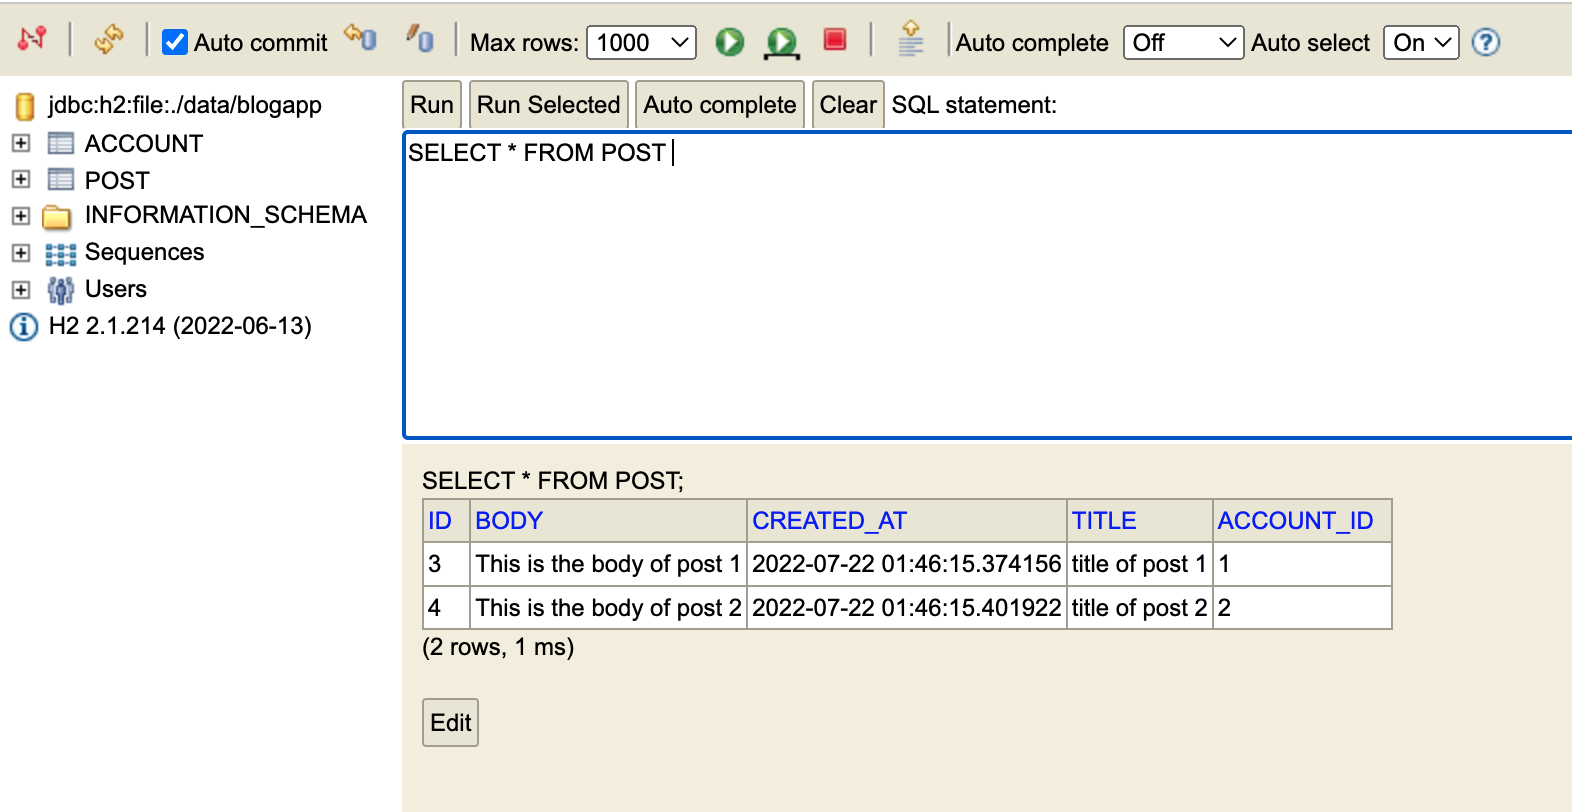The image size is (1572, 812).
Task: Click the H2 2.1.214 (2022-06-13) version text
Action: tap(180, 326)
